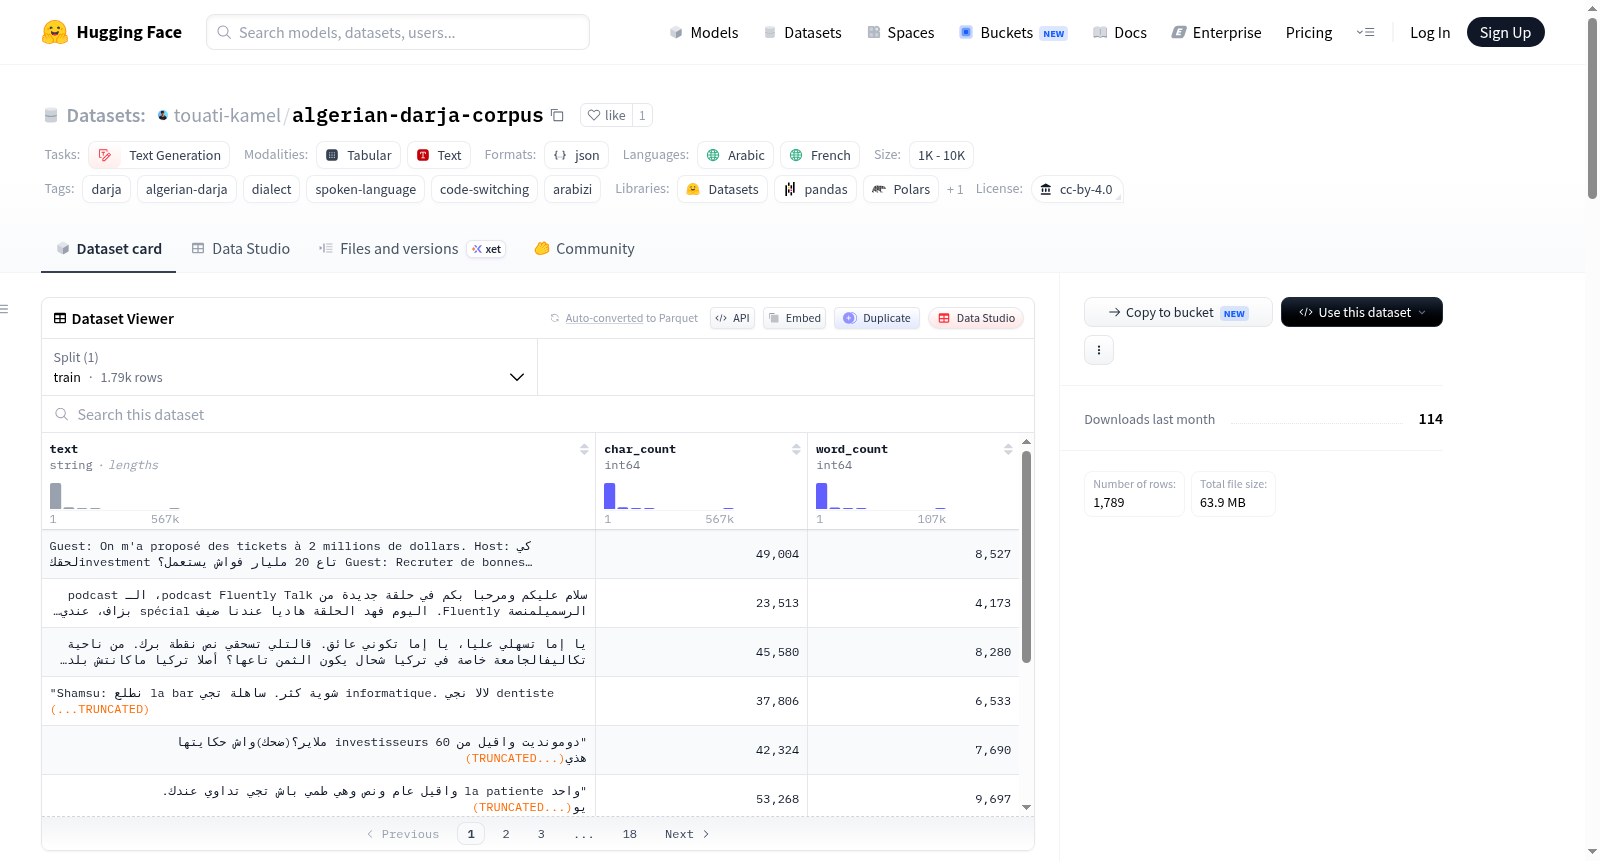Click the char_count histogram bar
Viewport: 1600px width, 861px height.
point(609,496)
